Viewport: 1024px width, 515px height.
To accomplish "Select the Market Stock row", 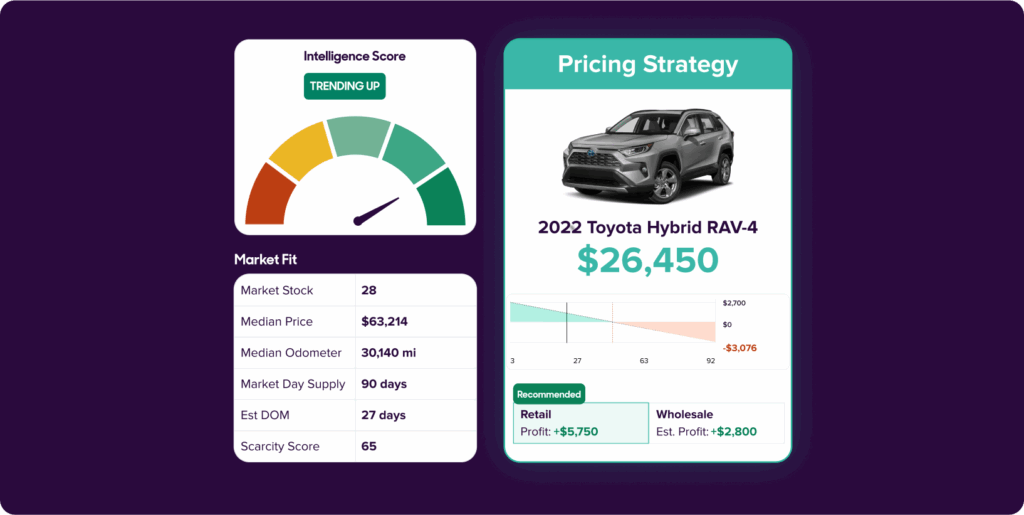I will click(x=355, y=290).
